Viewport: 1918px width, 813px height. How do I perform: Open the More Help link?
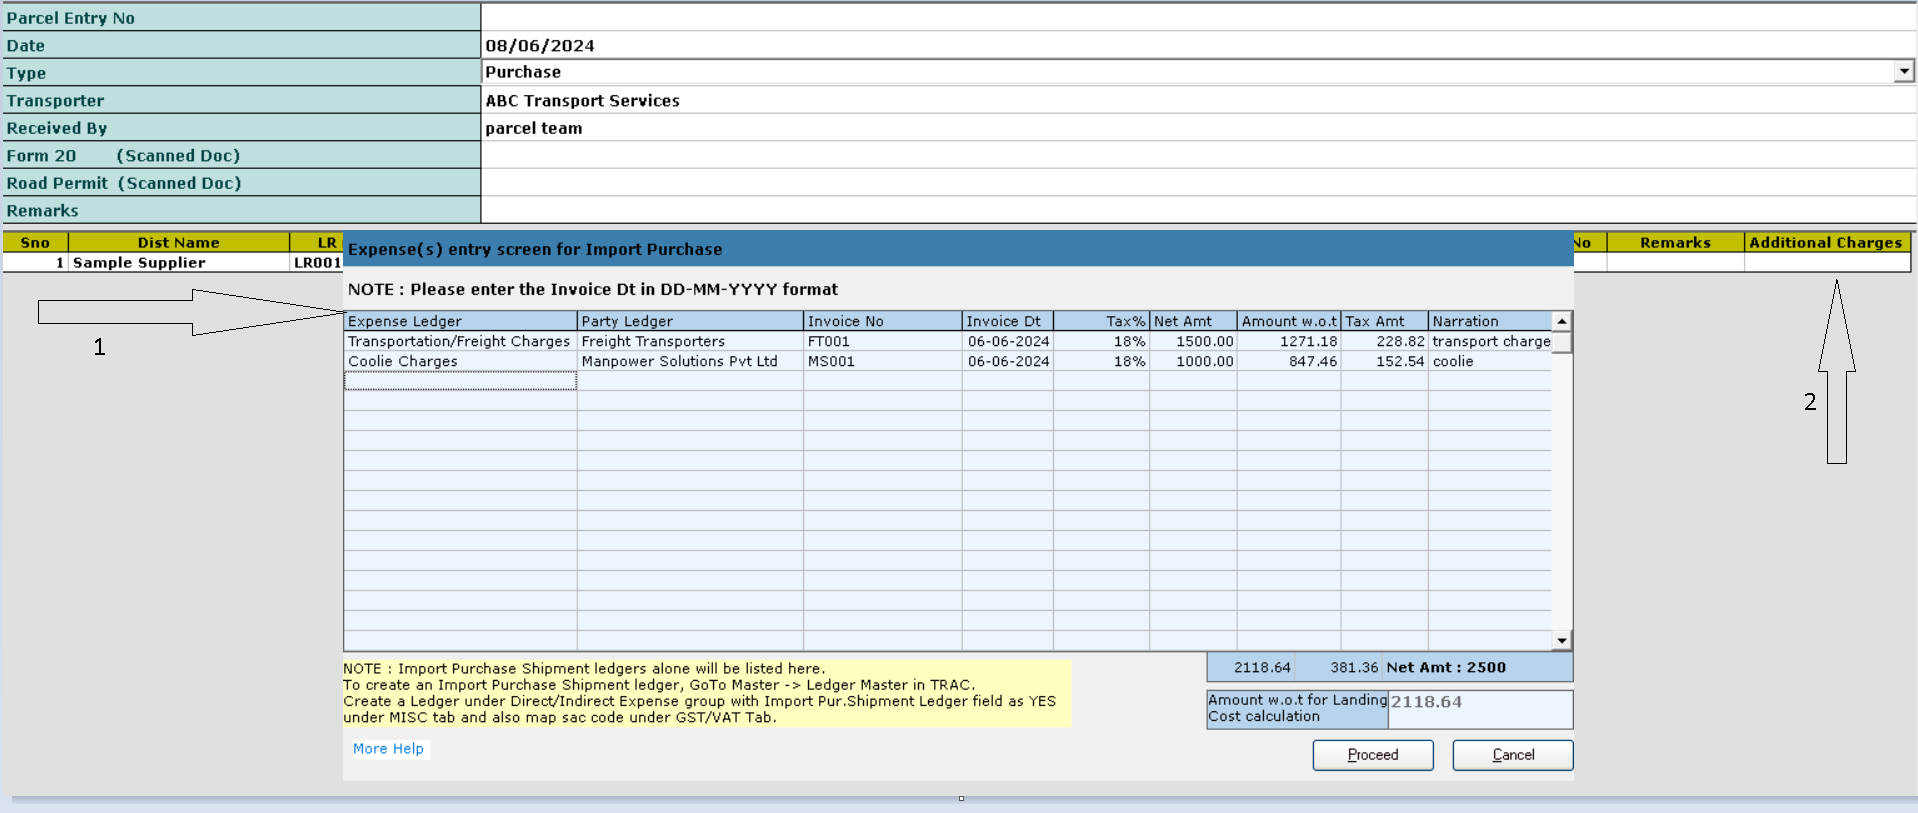pos(388,749)
